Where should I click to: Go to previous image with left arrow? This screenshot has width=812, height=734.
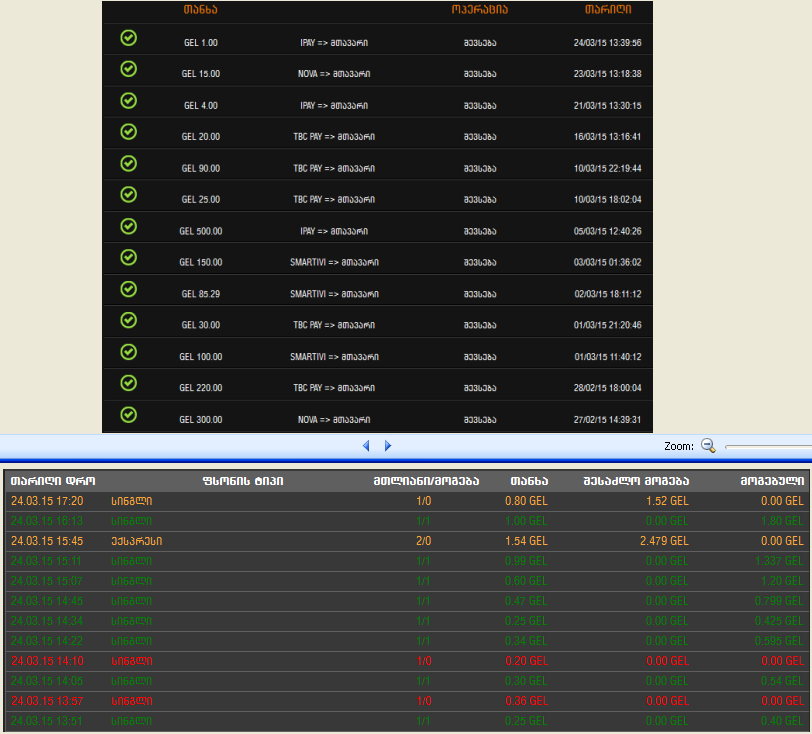coord(366,445)
